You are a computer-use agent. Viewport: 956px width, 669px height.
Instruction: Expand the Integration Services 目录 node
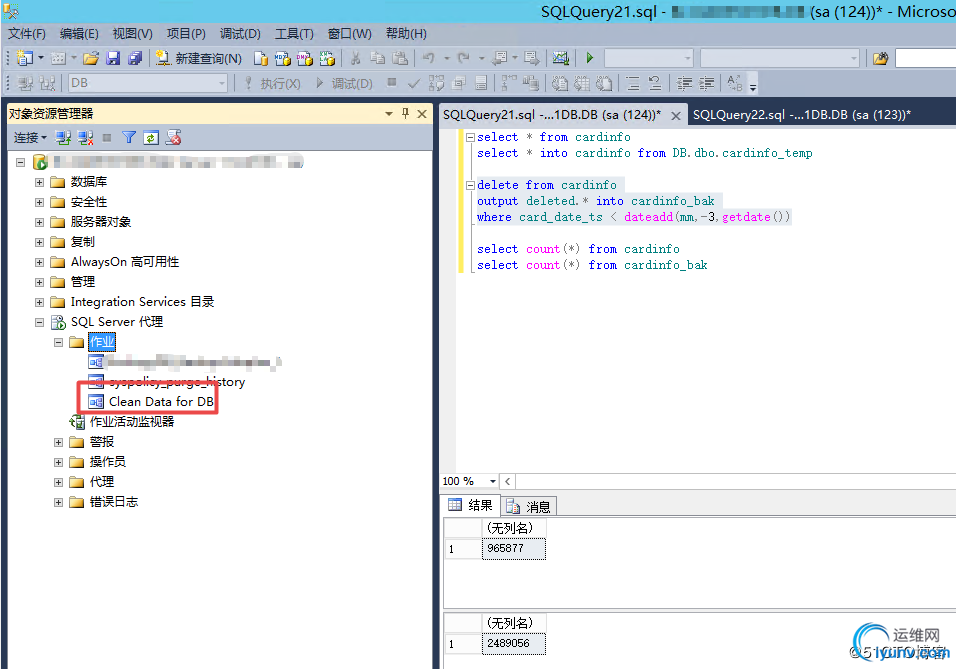pyautogui.click(x=40, y=302)
